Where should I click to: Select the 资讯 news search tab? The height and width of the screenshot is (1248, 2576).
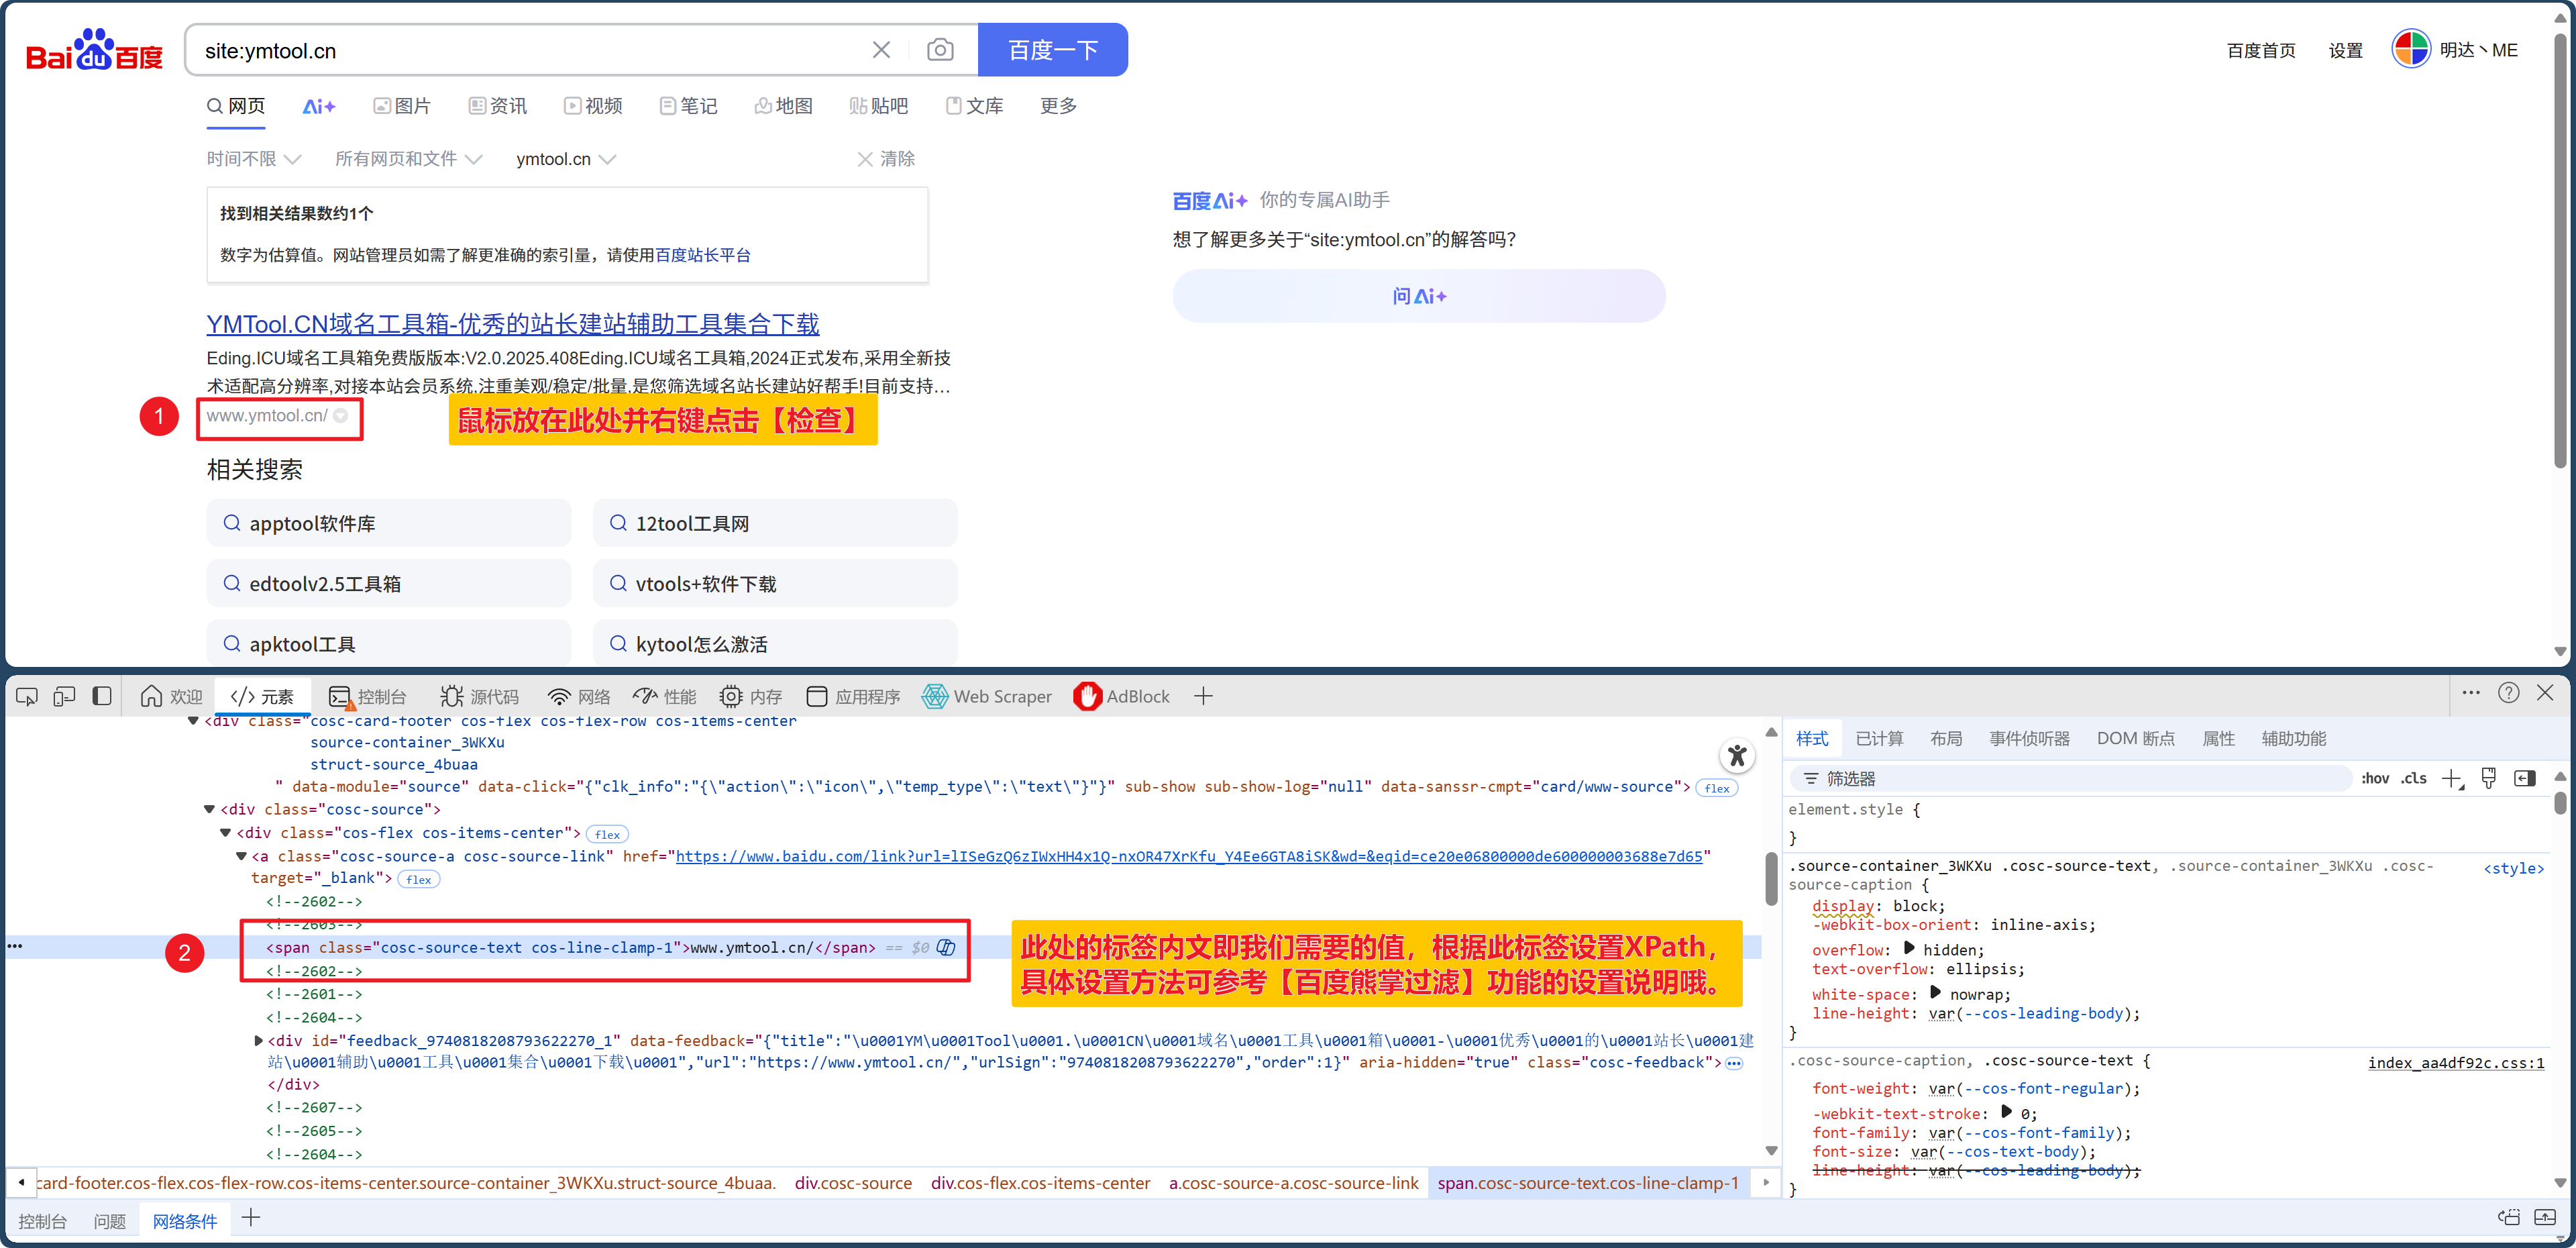pyautogui.click(x=498, y=106)
